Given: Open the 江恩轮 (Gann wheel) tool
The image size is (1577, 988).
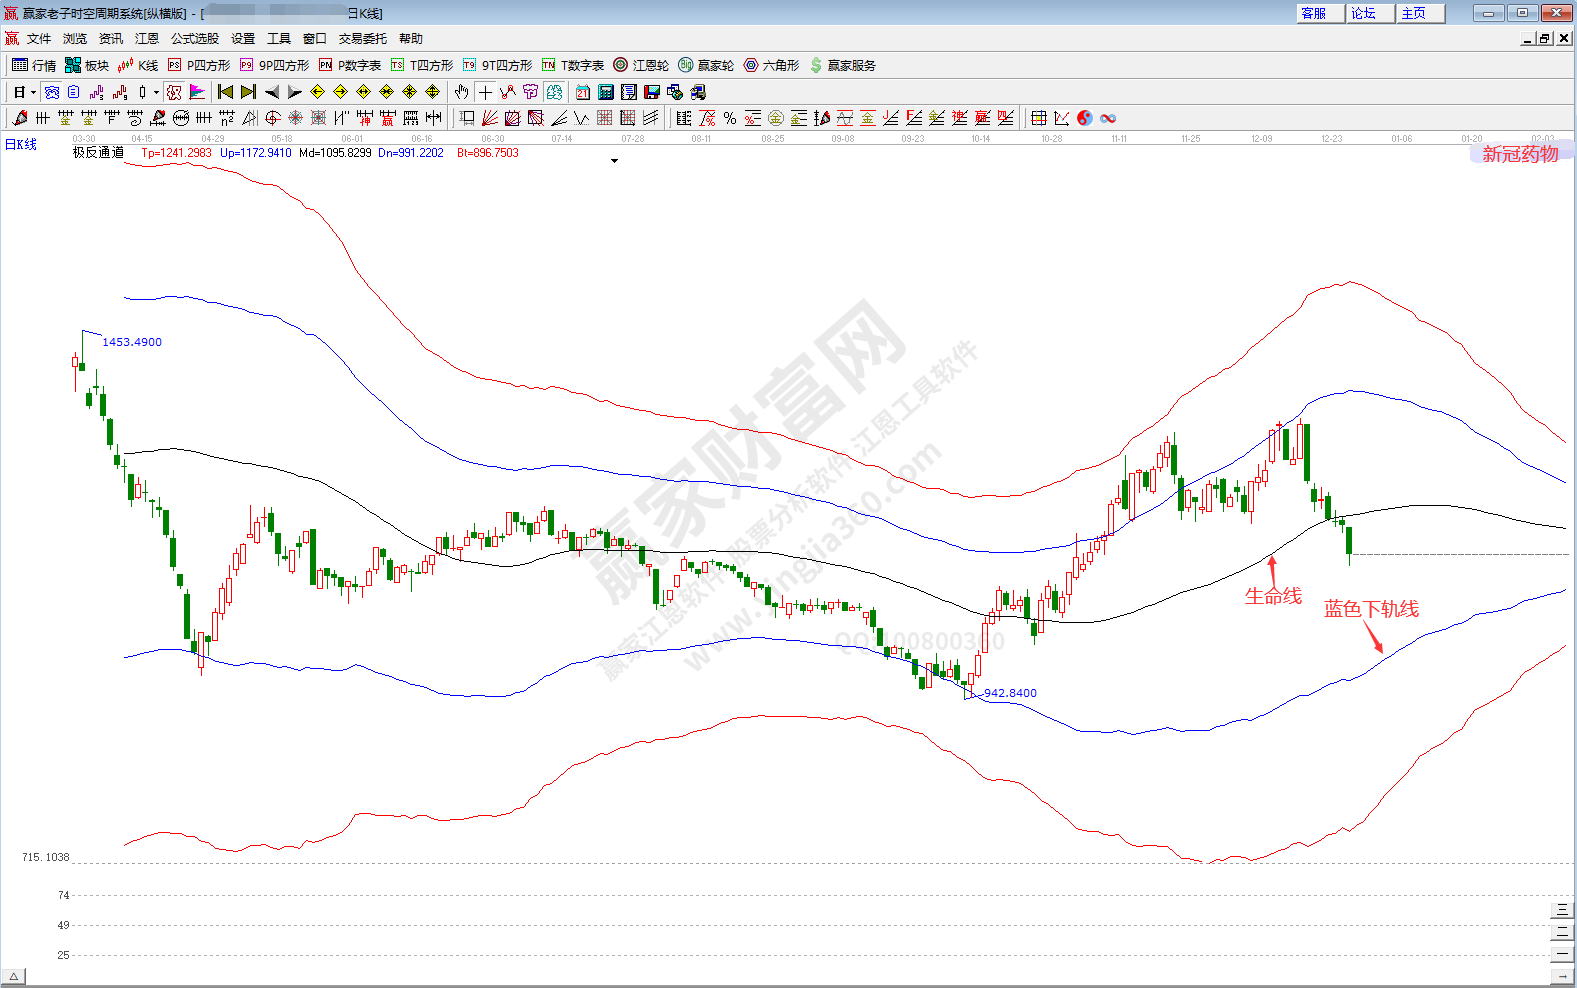Looking at the screenshot, I should [x=641, y=65].
